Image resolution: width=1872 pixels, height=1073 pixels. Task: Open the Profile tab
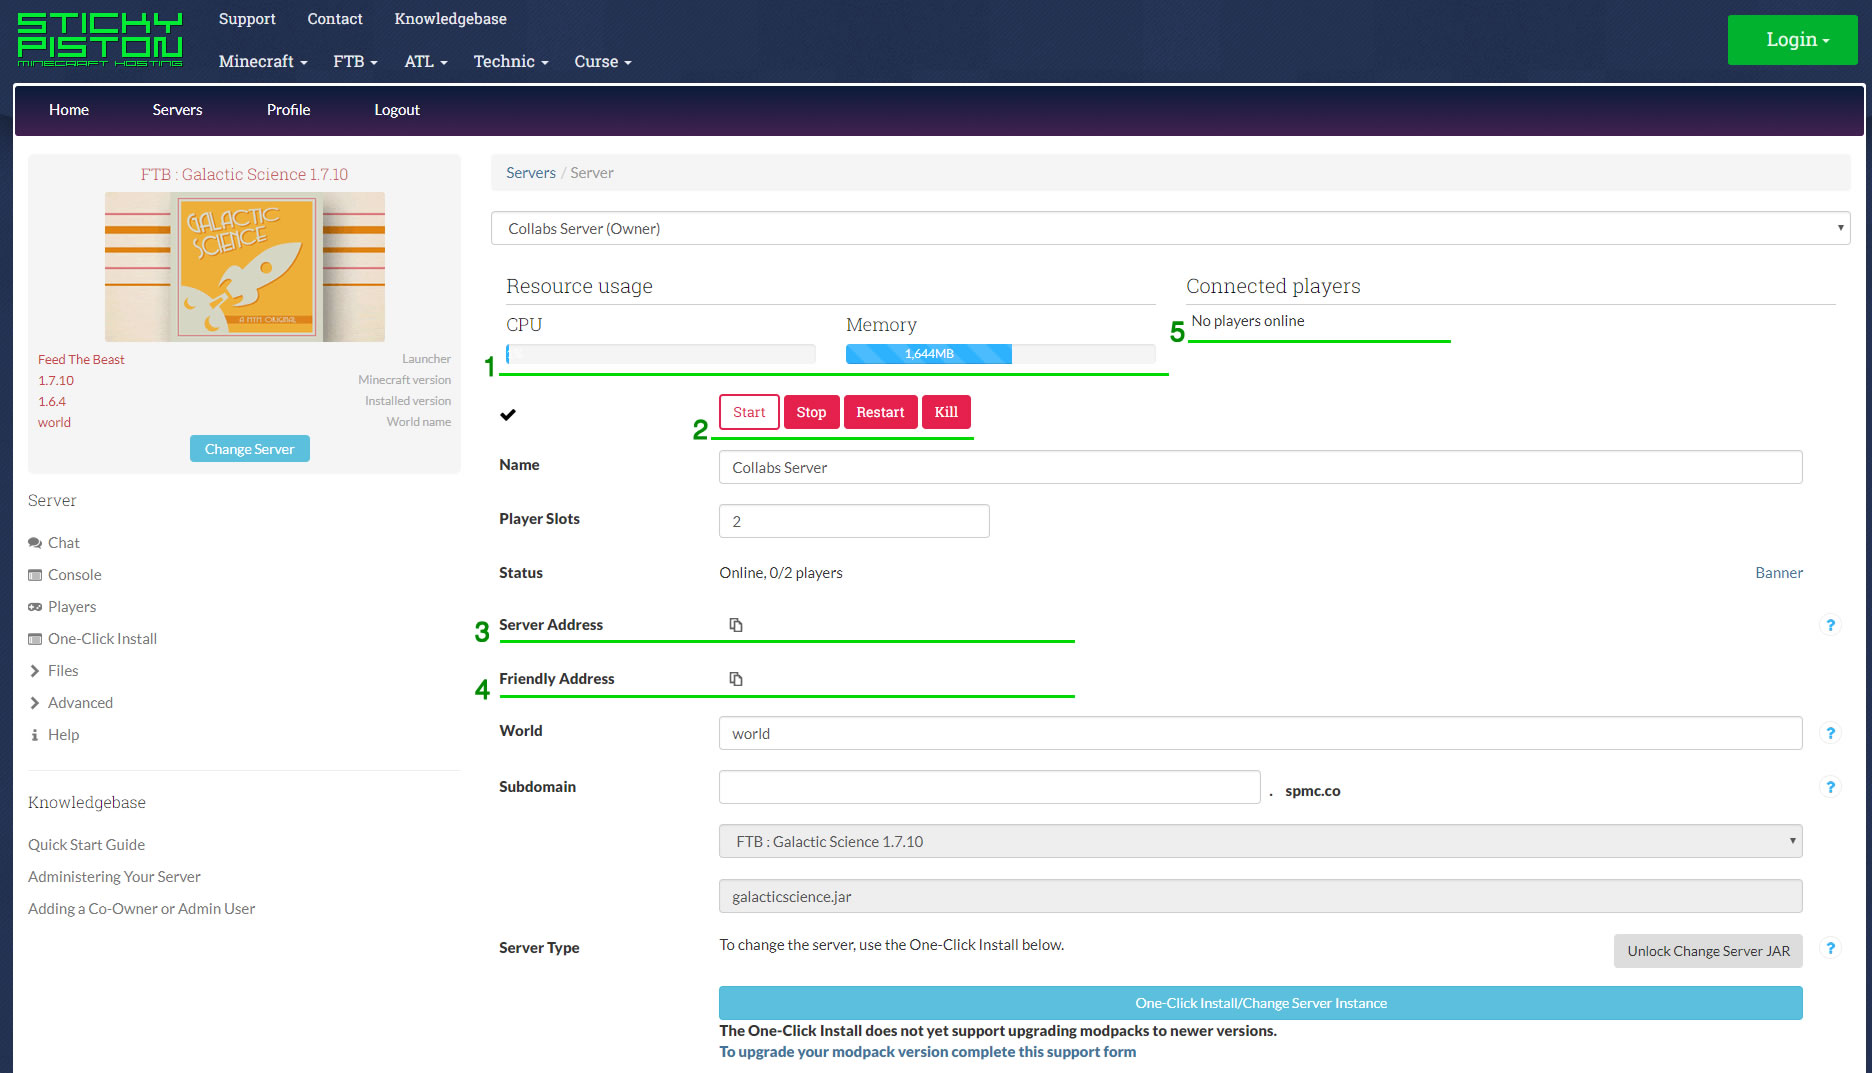pyautogui.click(x=288, y=110)
